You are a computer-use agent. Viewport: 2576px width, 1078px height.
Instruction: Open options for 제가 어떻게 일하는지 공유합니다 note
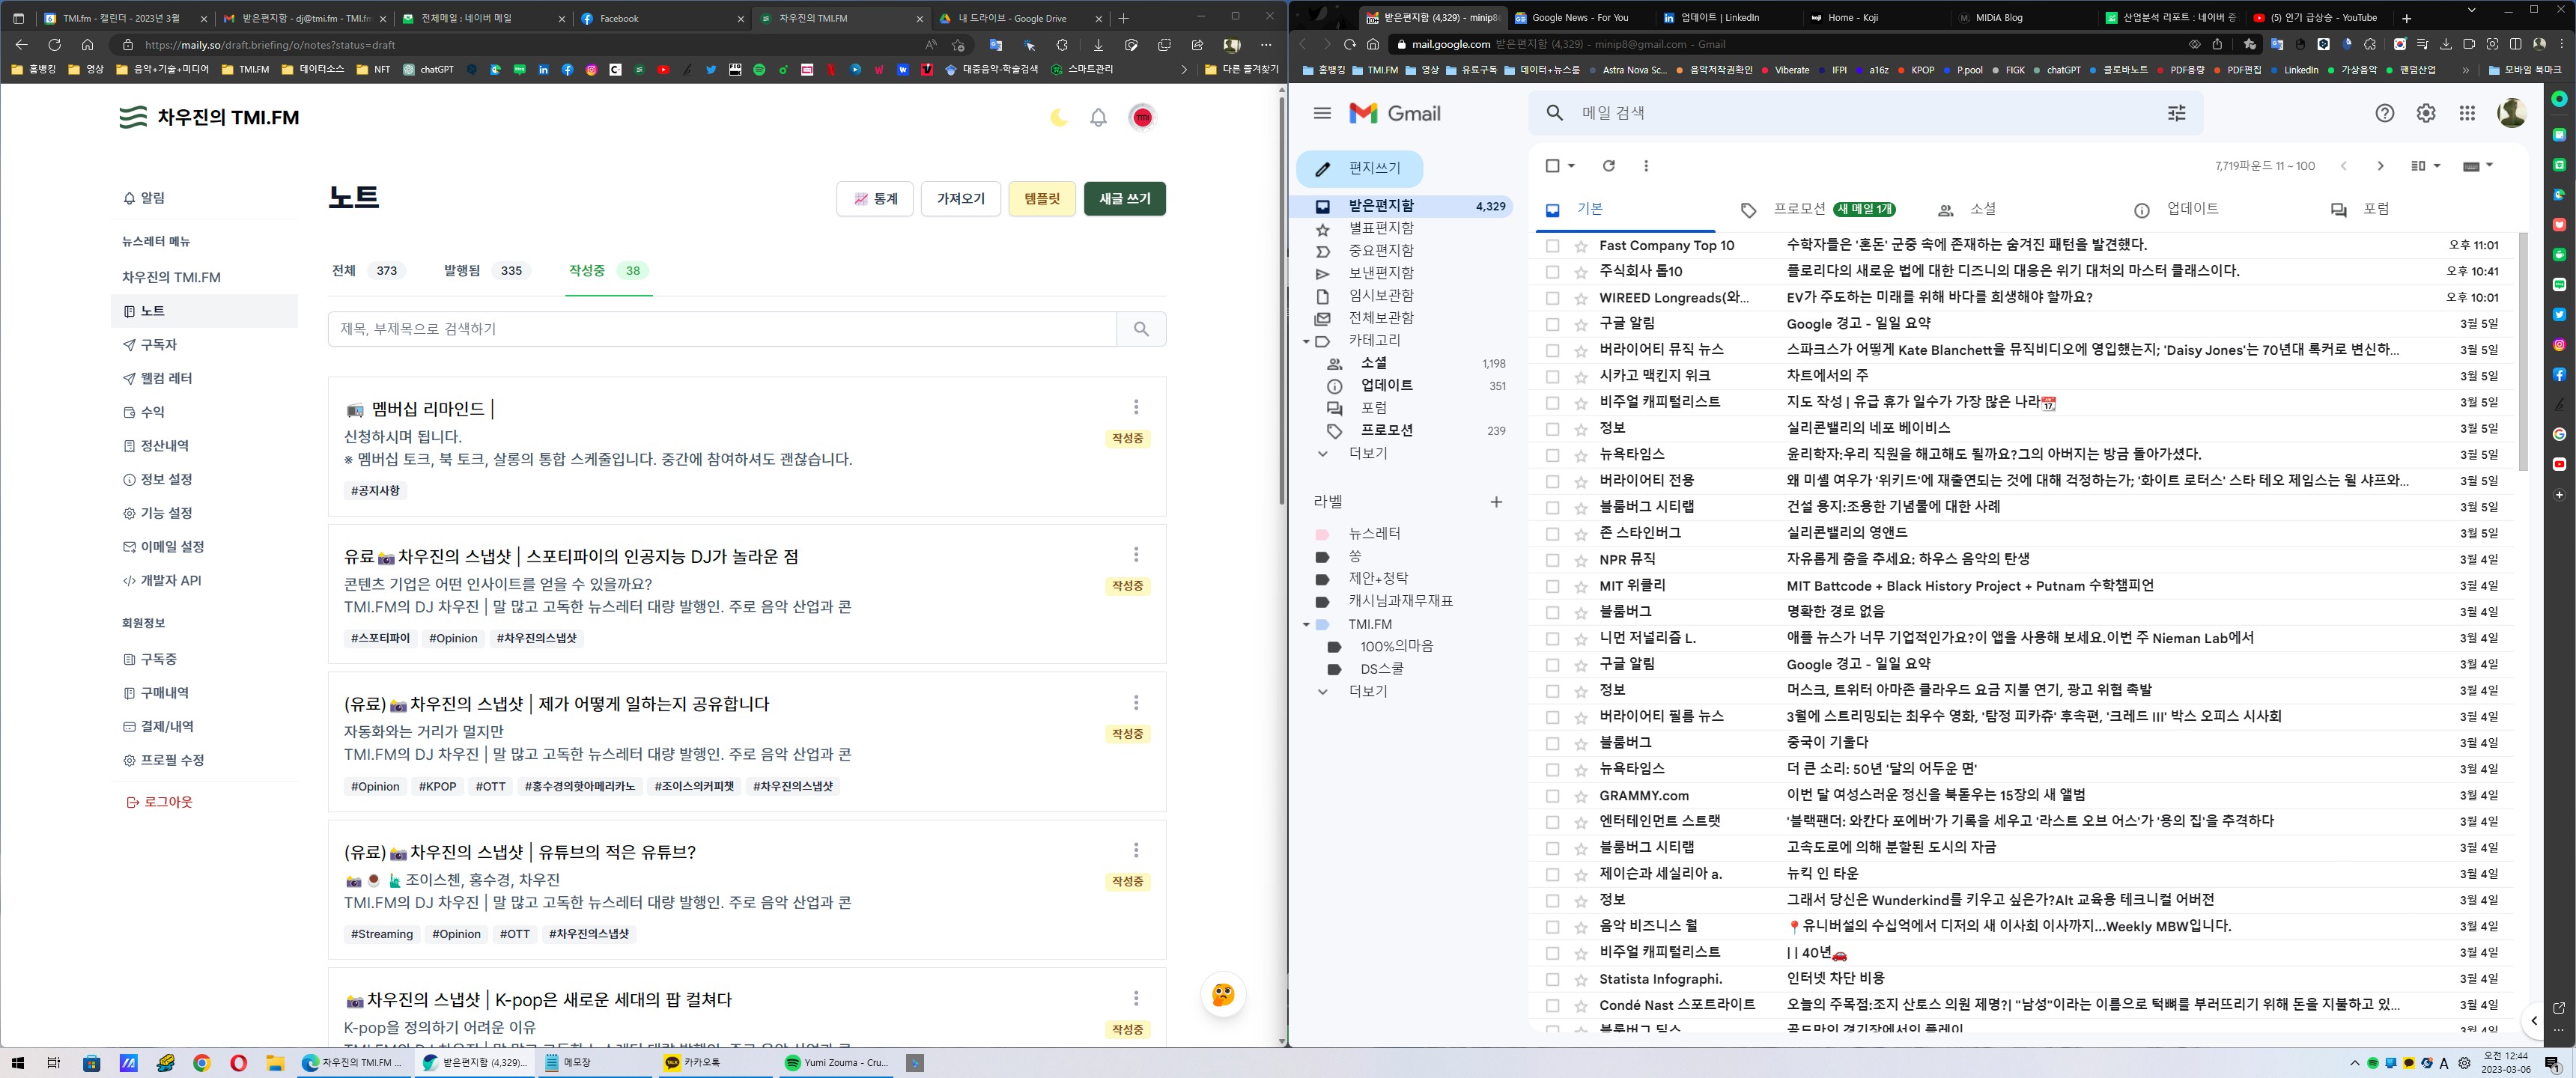click(x=1136, y=703)
